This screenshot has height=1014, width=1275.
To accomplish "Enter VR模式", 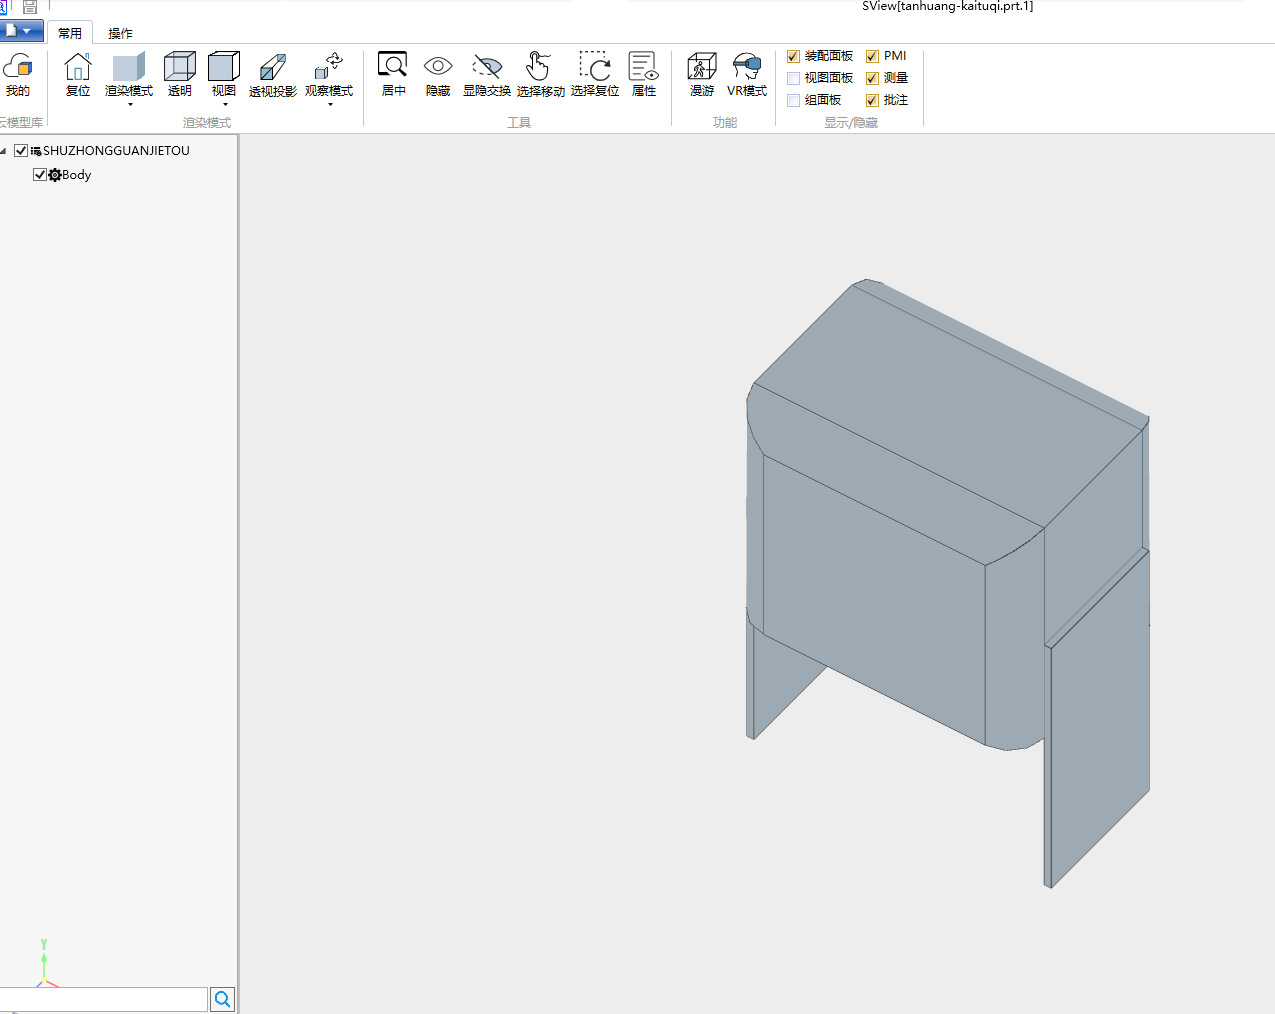I will 747,75.
